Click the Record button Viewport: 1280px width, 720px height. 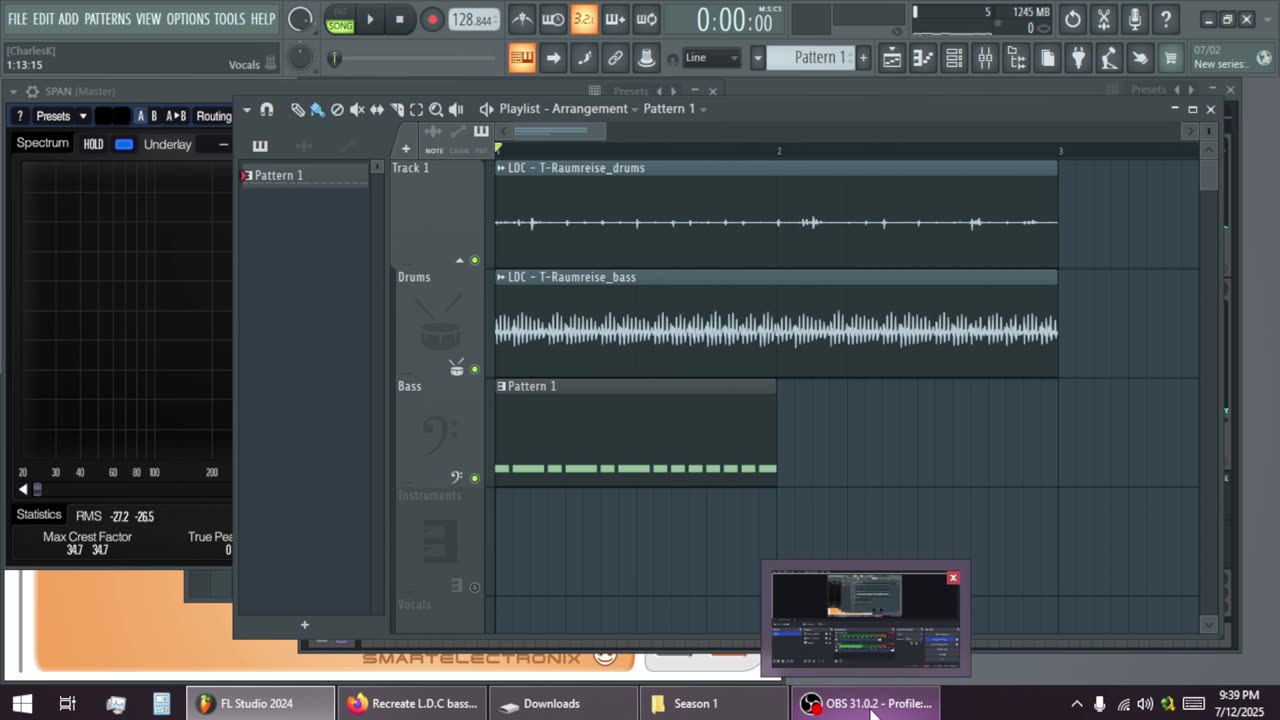432,19
